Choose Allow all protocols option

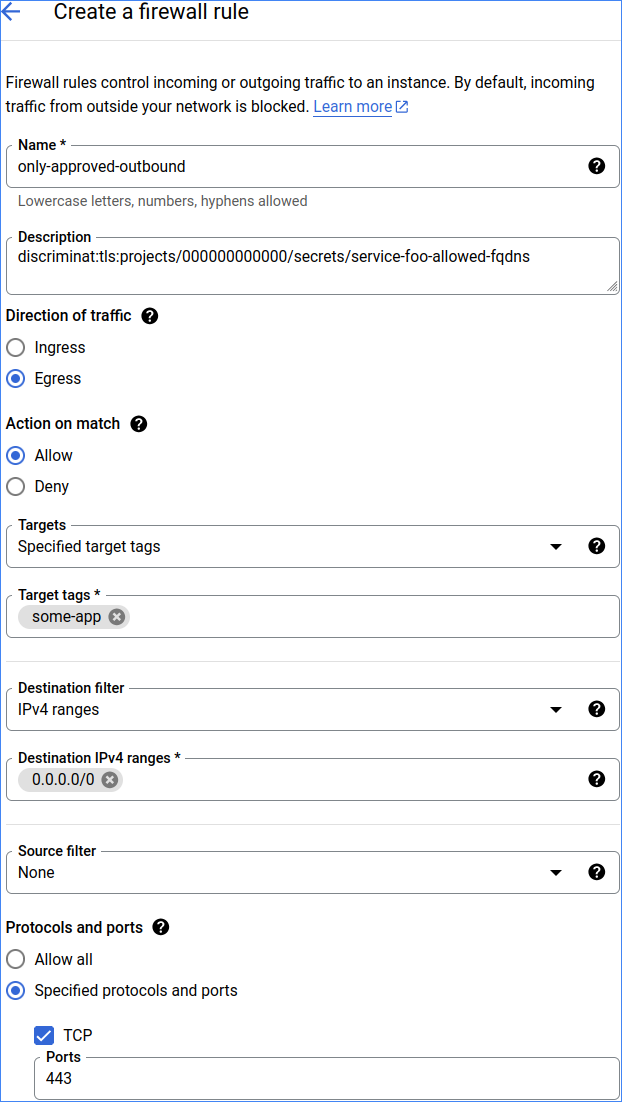16,960
